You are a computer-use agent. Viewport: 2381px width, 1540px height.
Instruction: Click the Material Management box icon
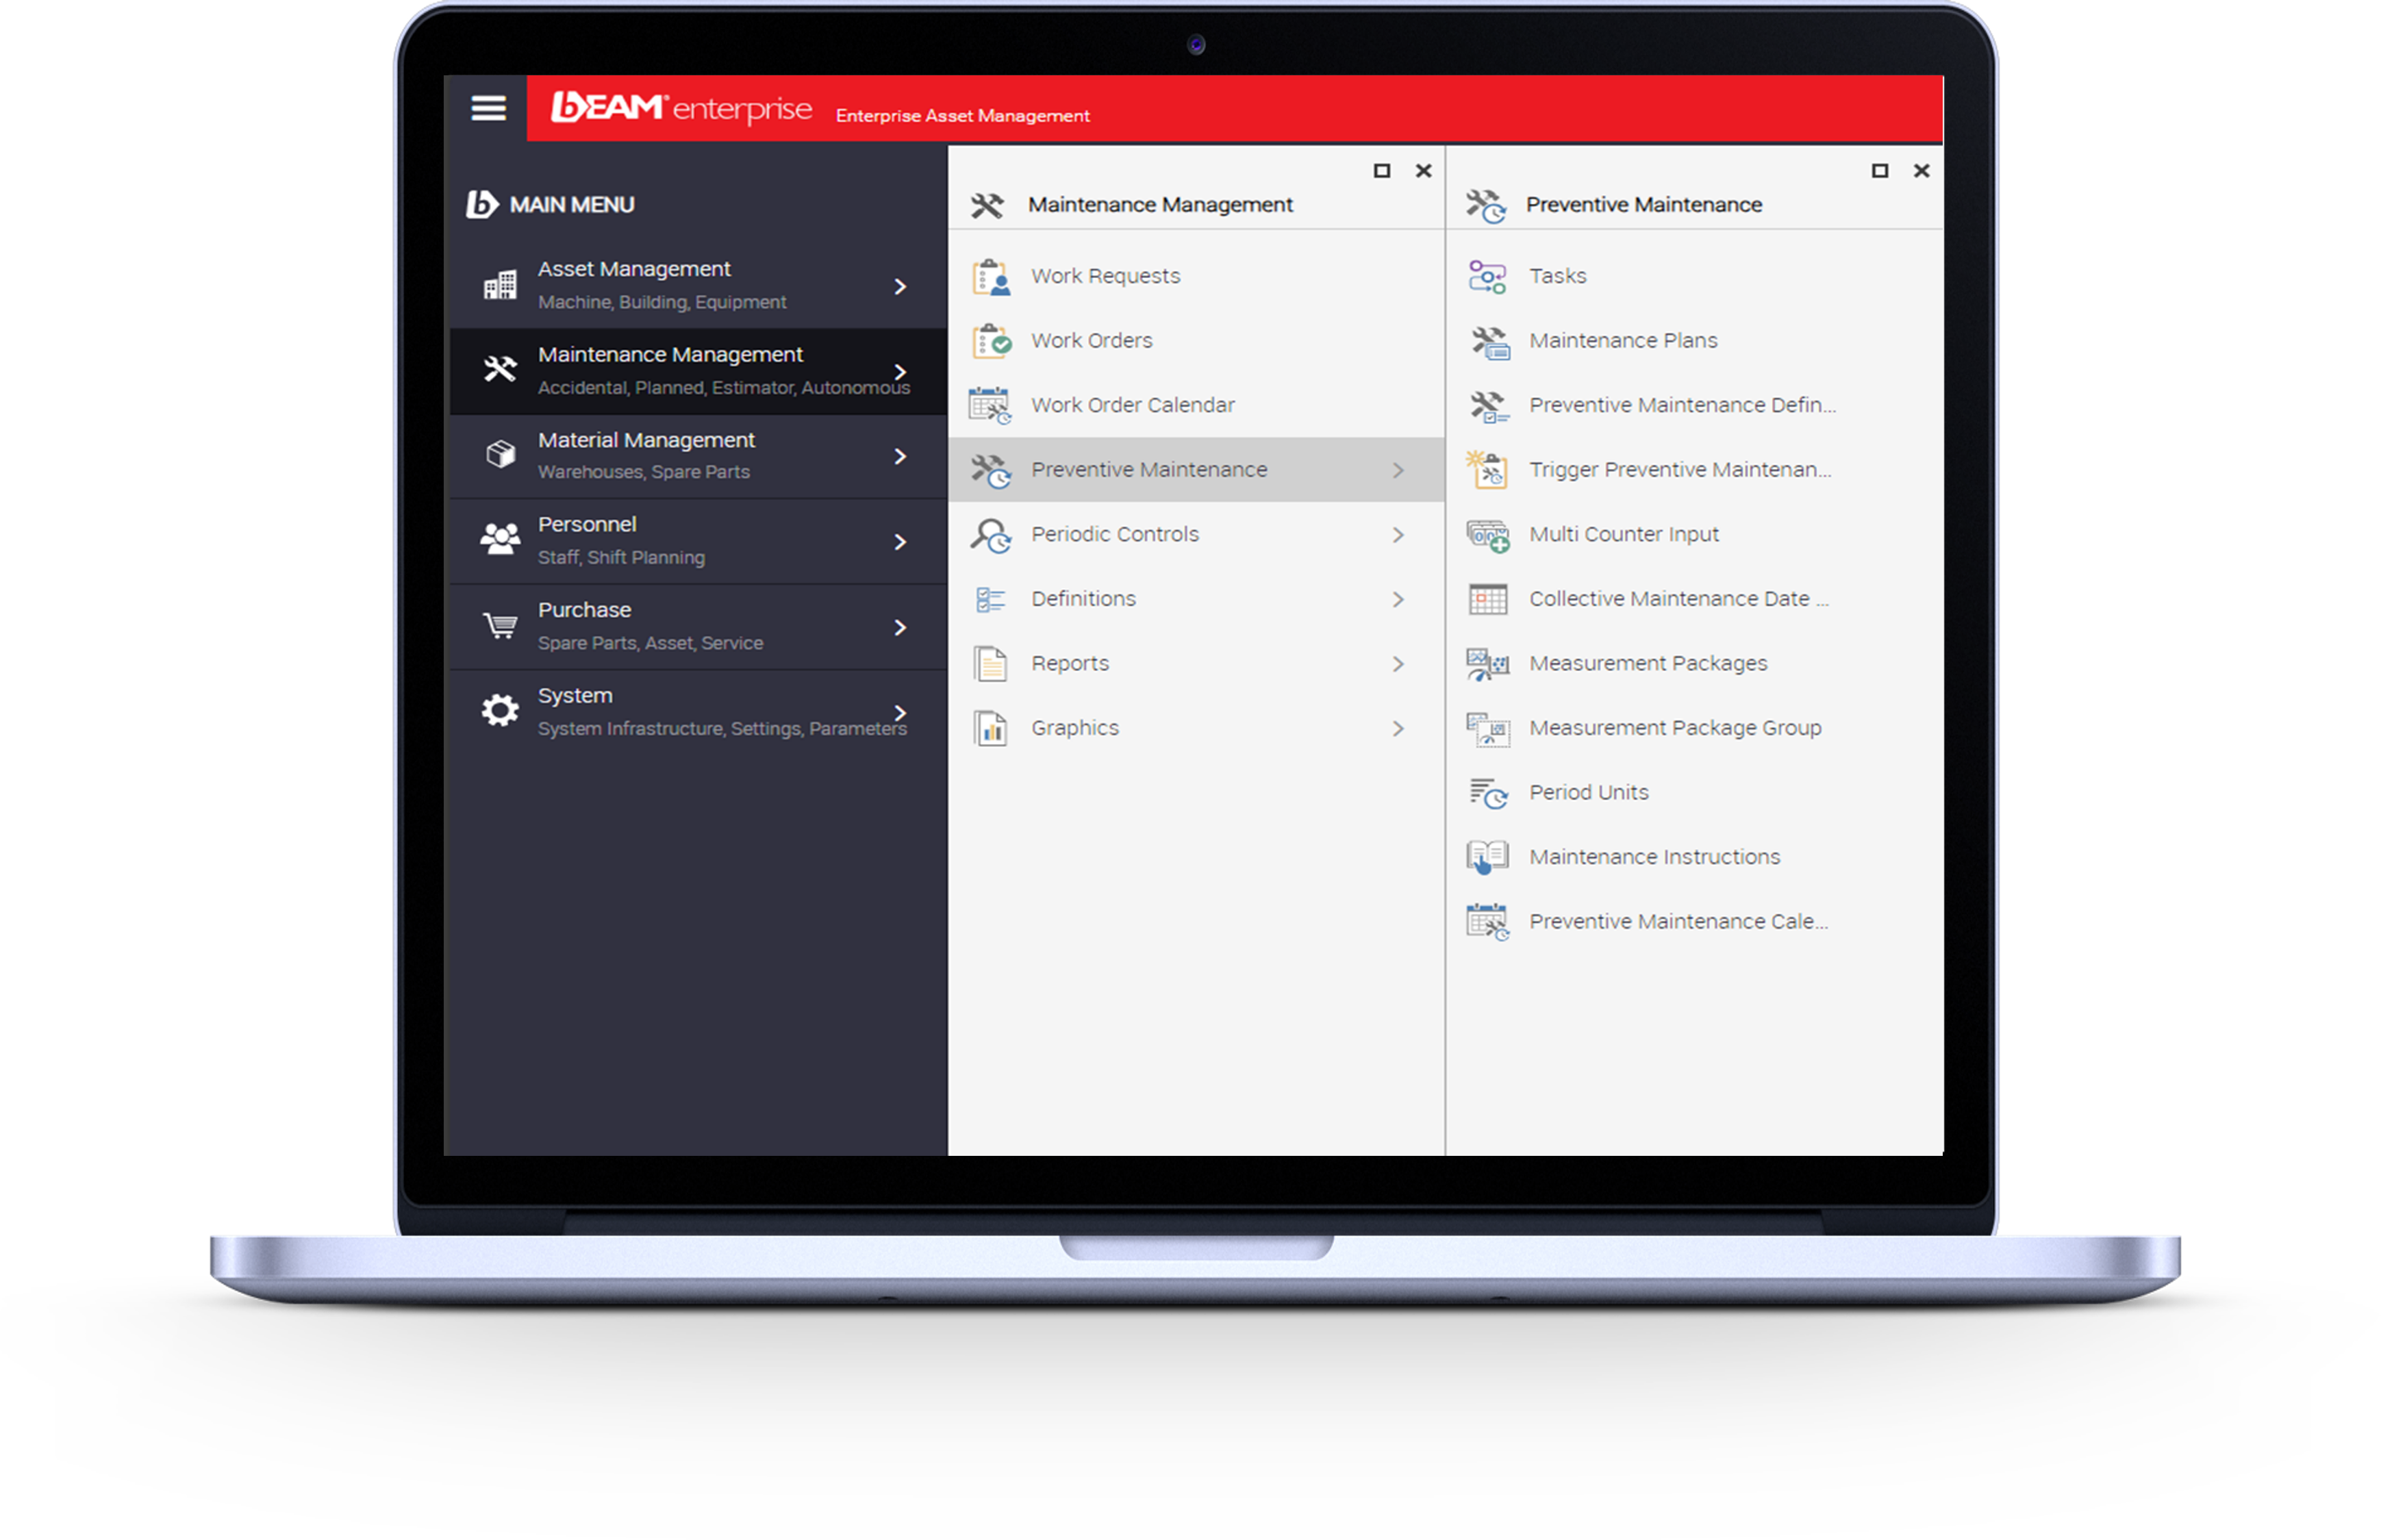coord(500,455)
